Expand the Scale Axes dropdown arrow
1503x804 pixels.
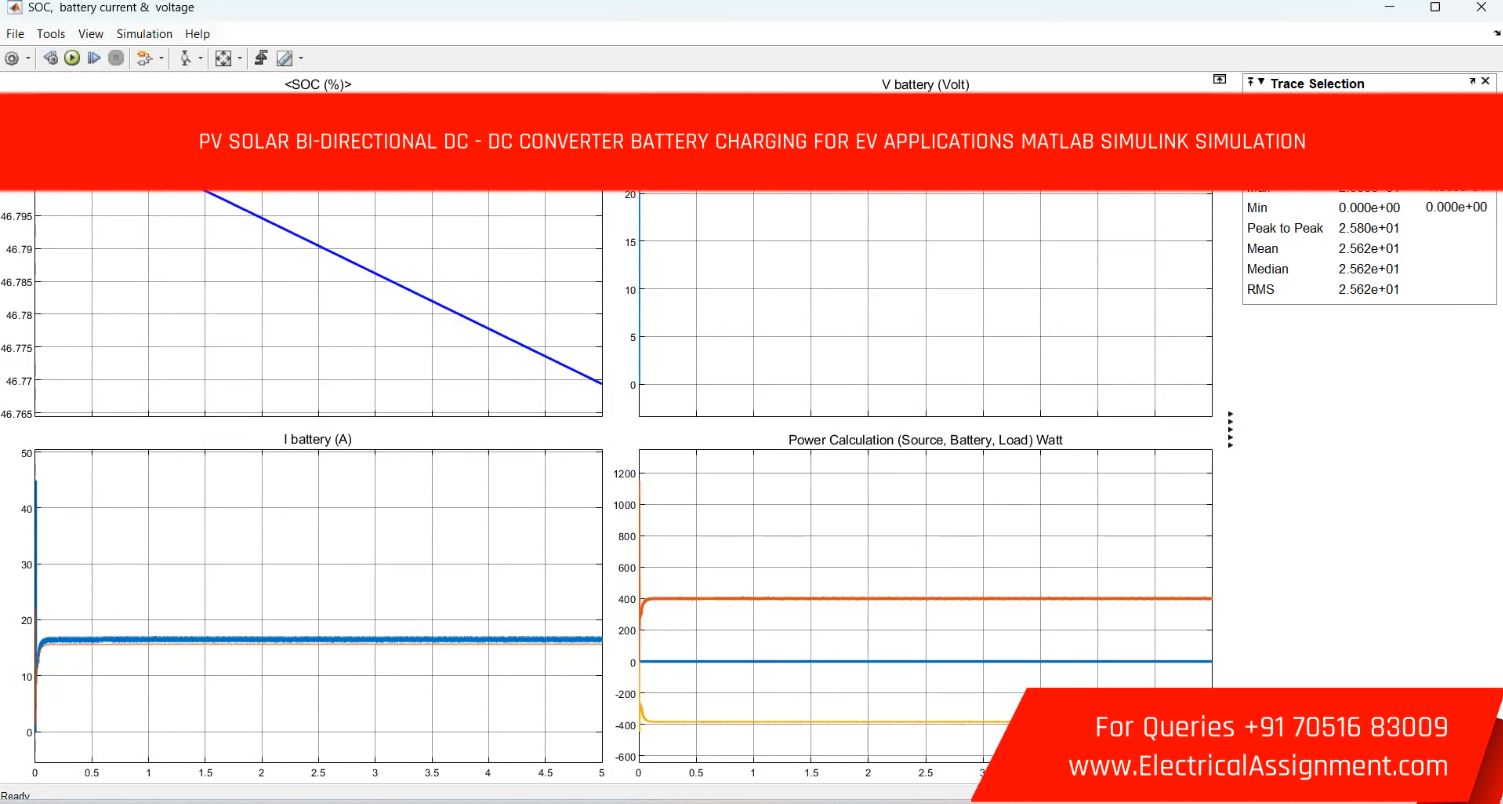(239, 59)
